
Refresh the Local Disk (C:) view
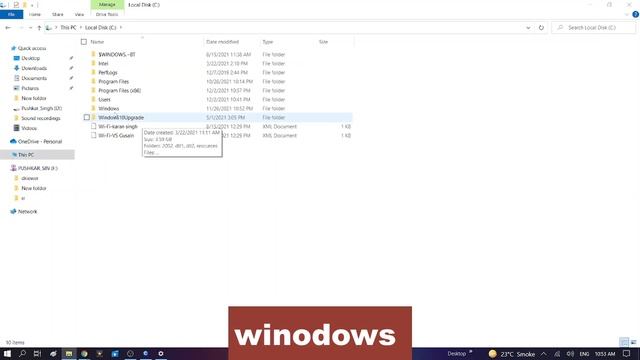[541, 28]
